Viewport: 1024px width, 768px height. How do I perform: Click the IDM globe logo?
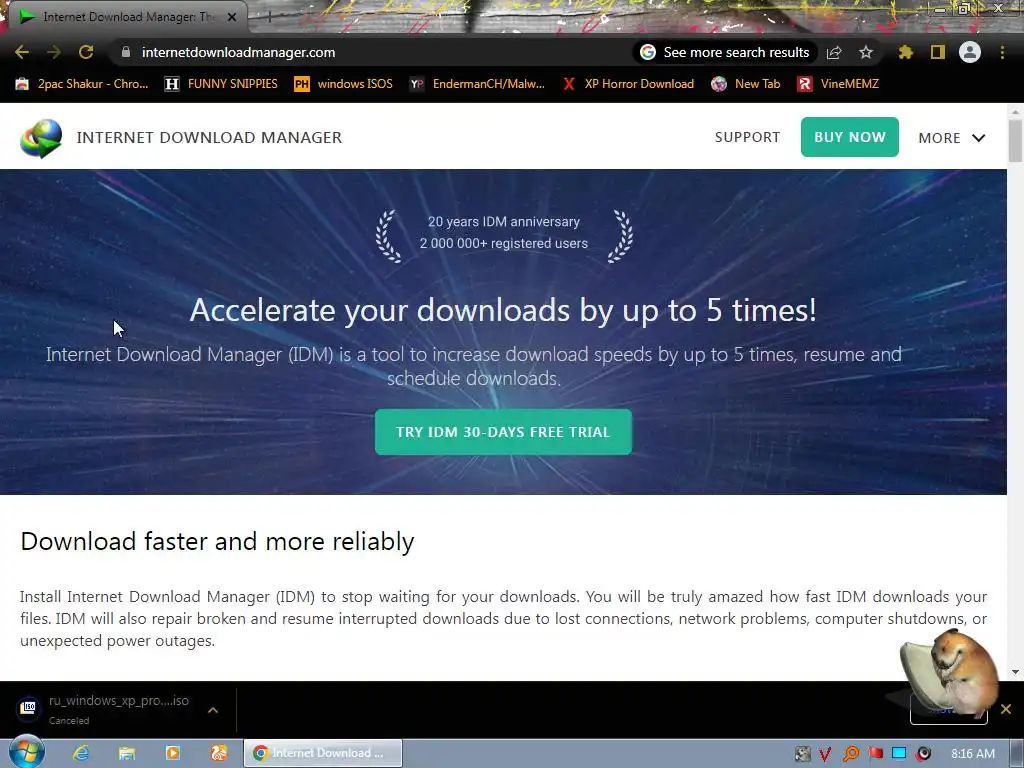41,138
